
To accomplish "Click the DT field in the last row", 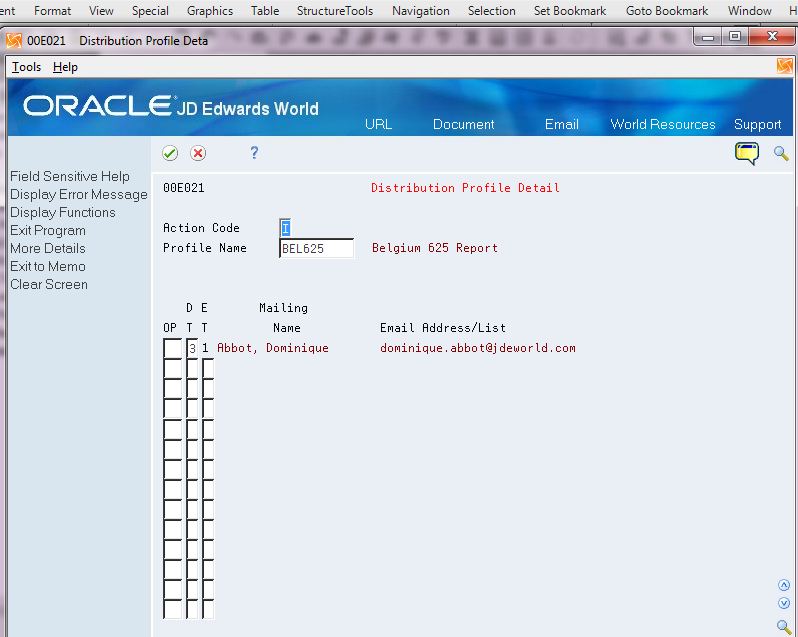I will click(x=192, y=609).
